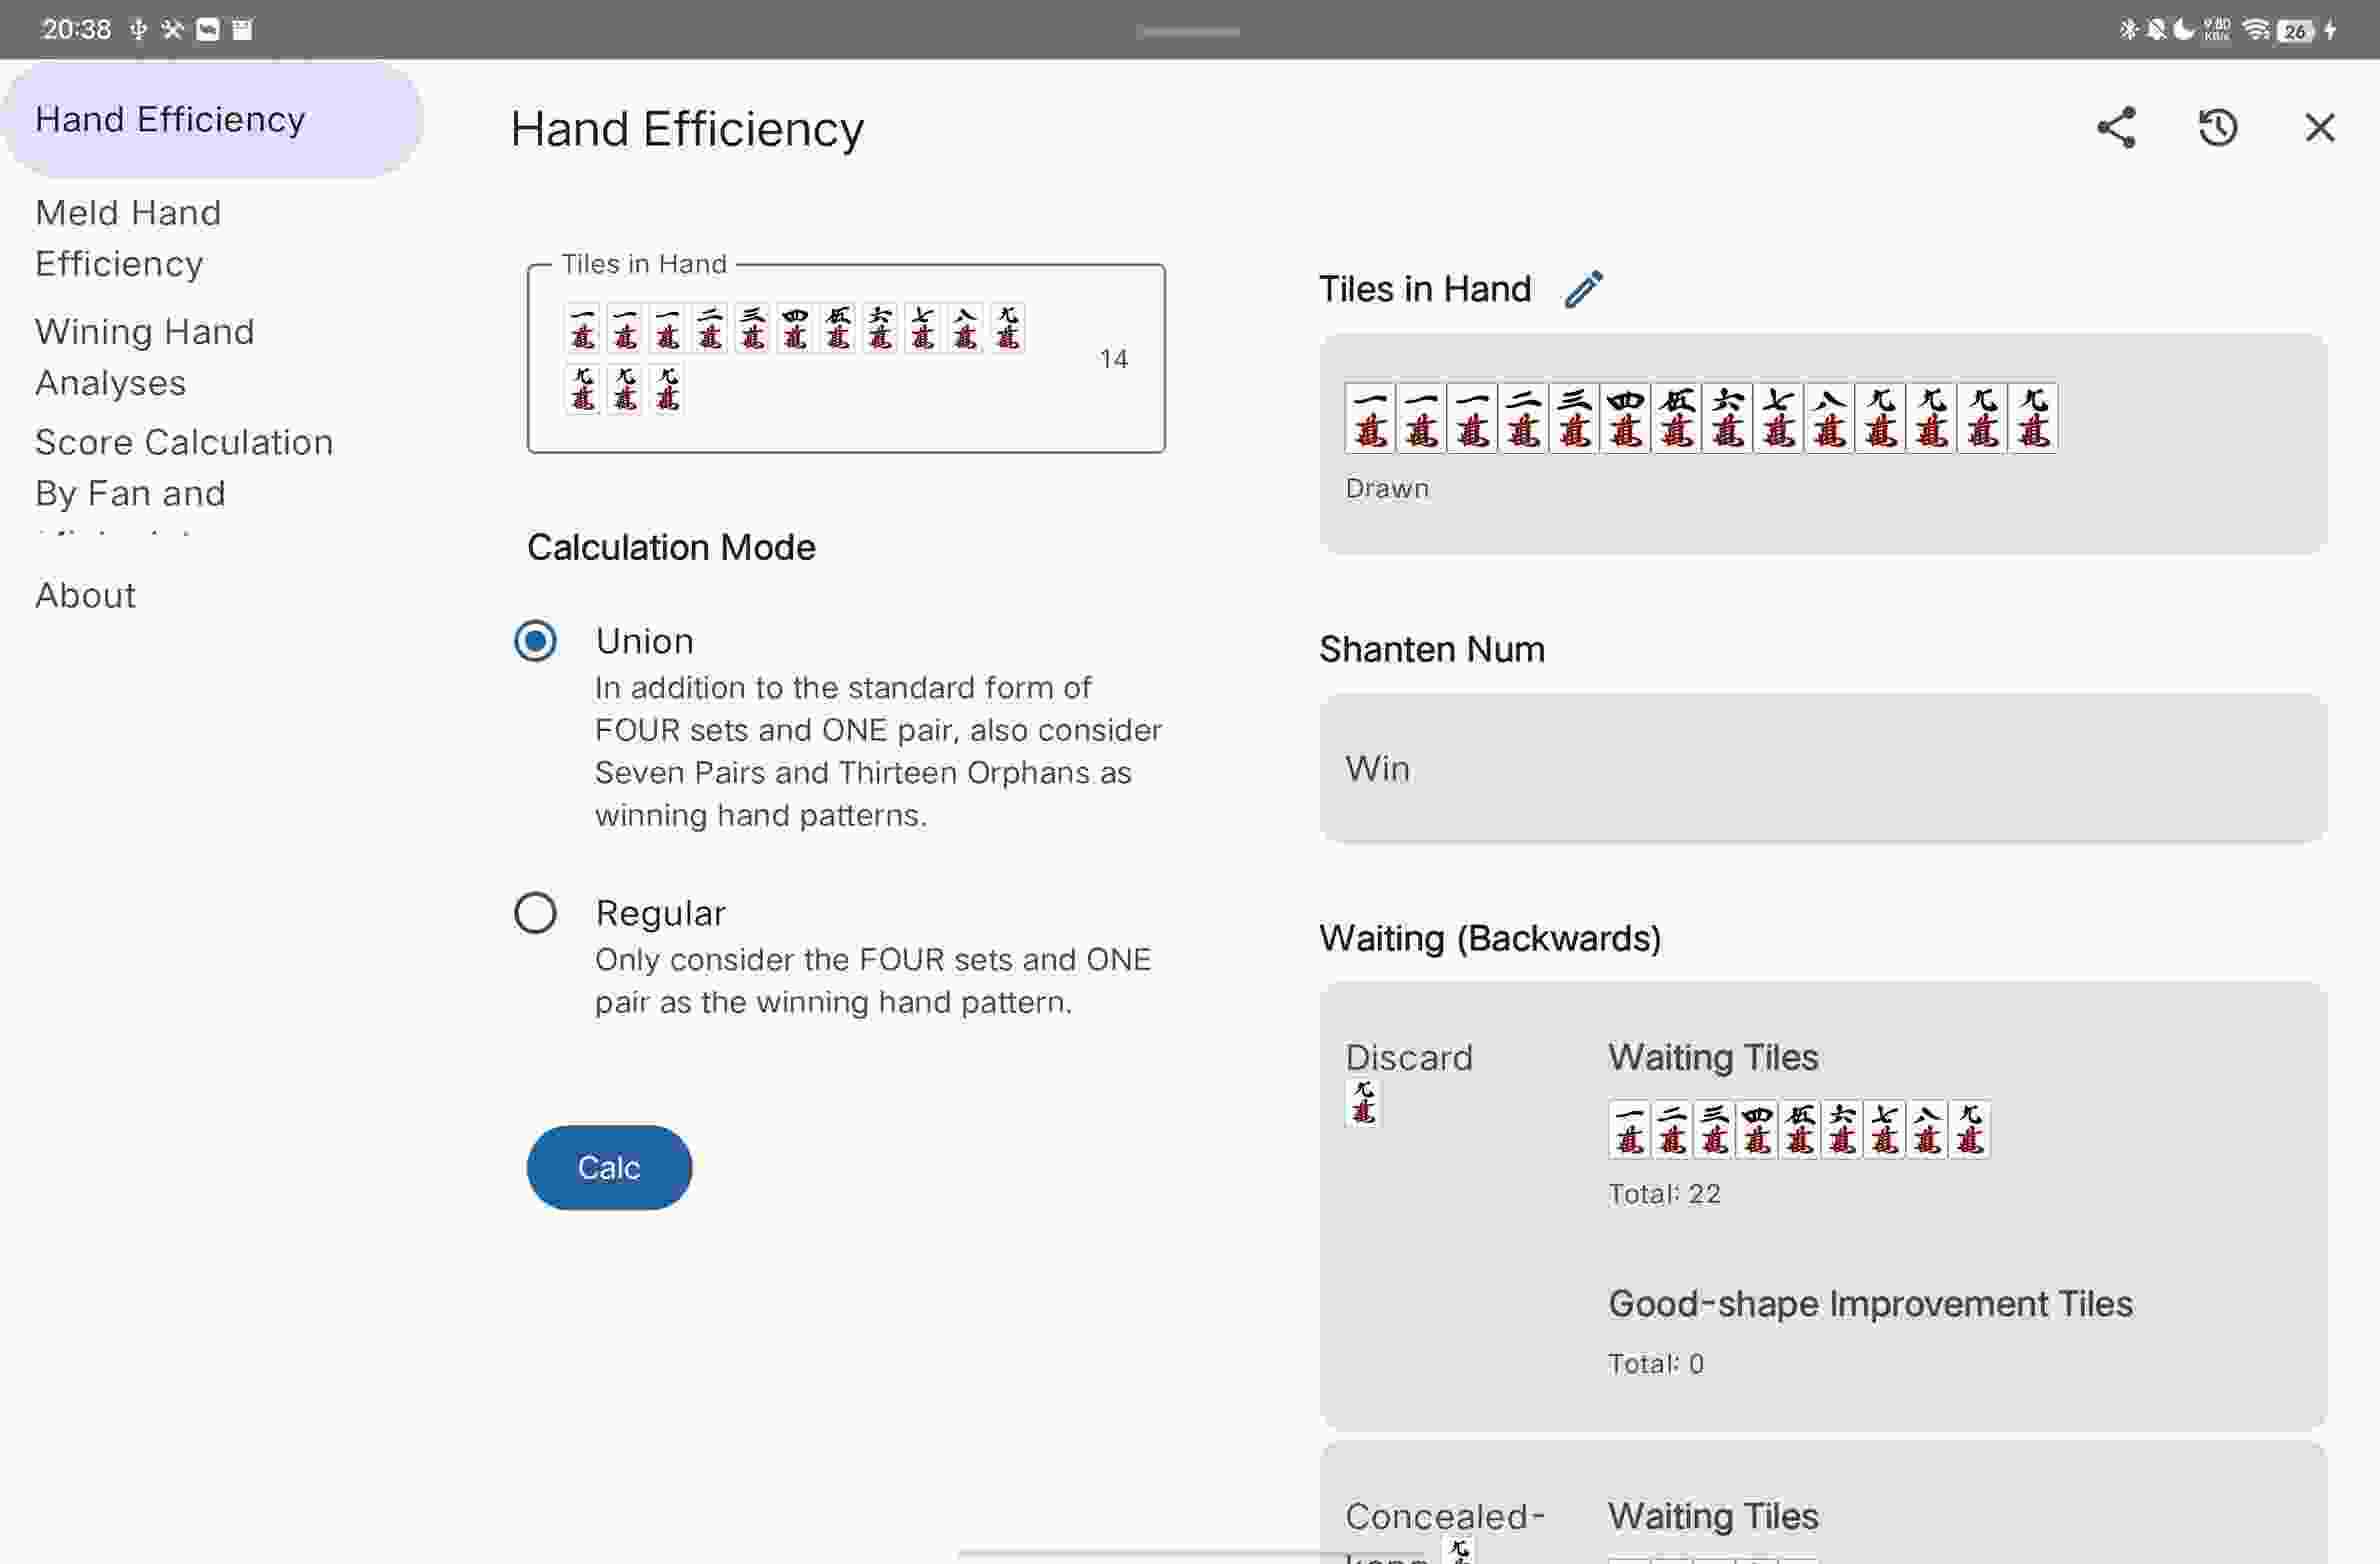Viewport: 2380px width, 1564px height.
Task: Tap the battery indicator in status bar
Action: pyautogui.click(x=2294, y=31)
